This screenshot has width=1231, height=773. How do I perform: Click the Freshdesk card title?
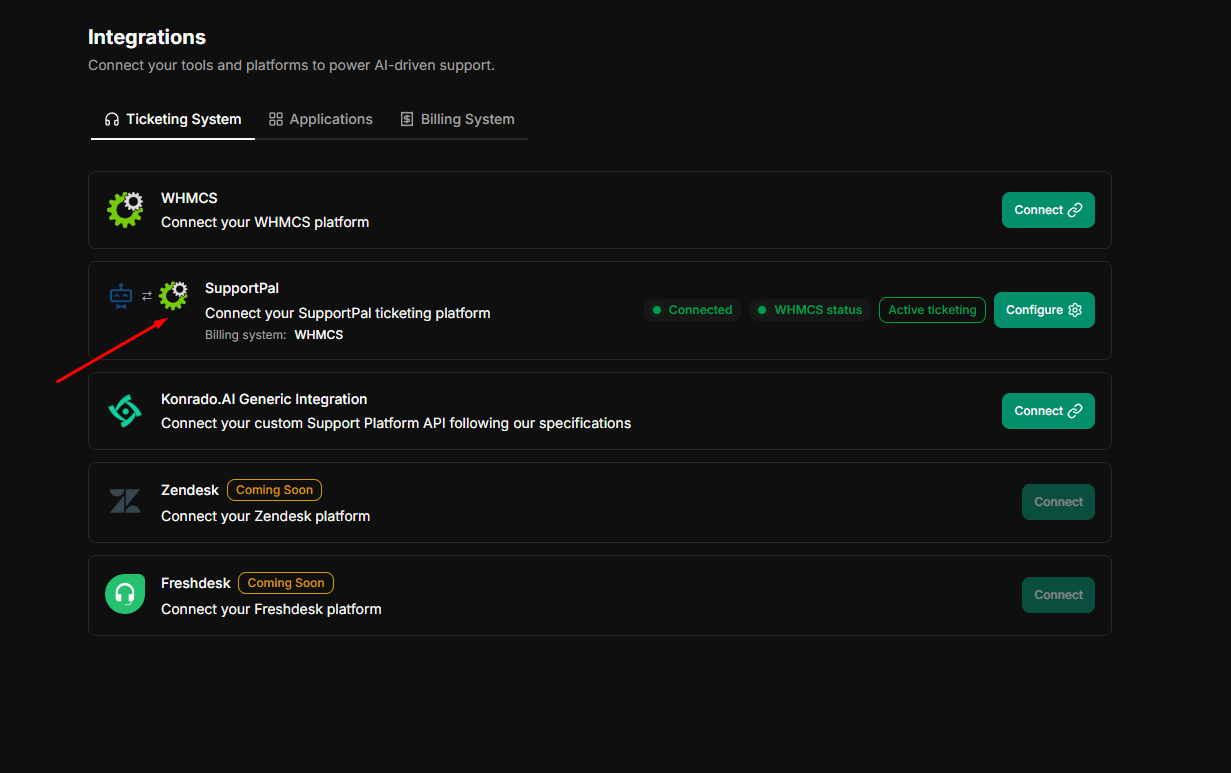point(196,583)
